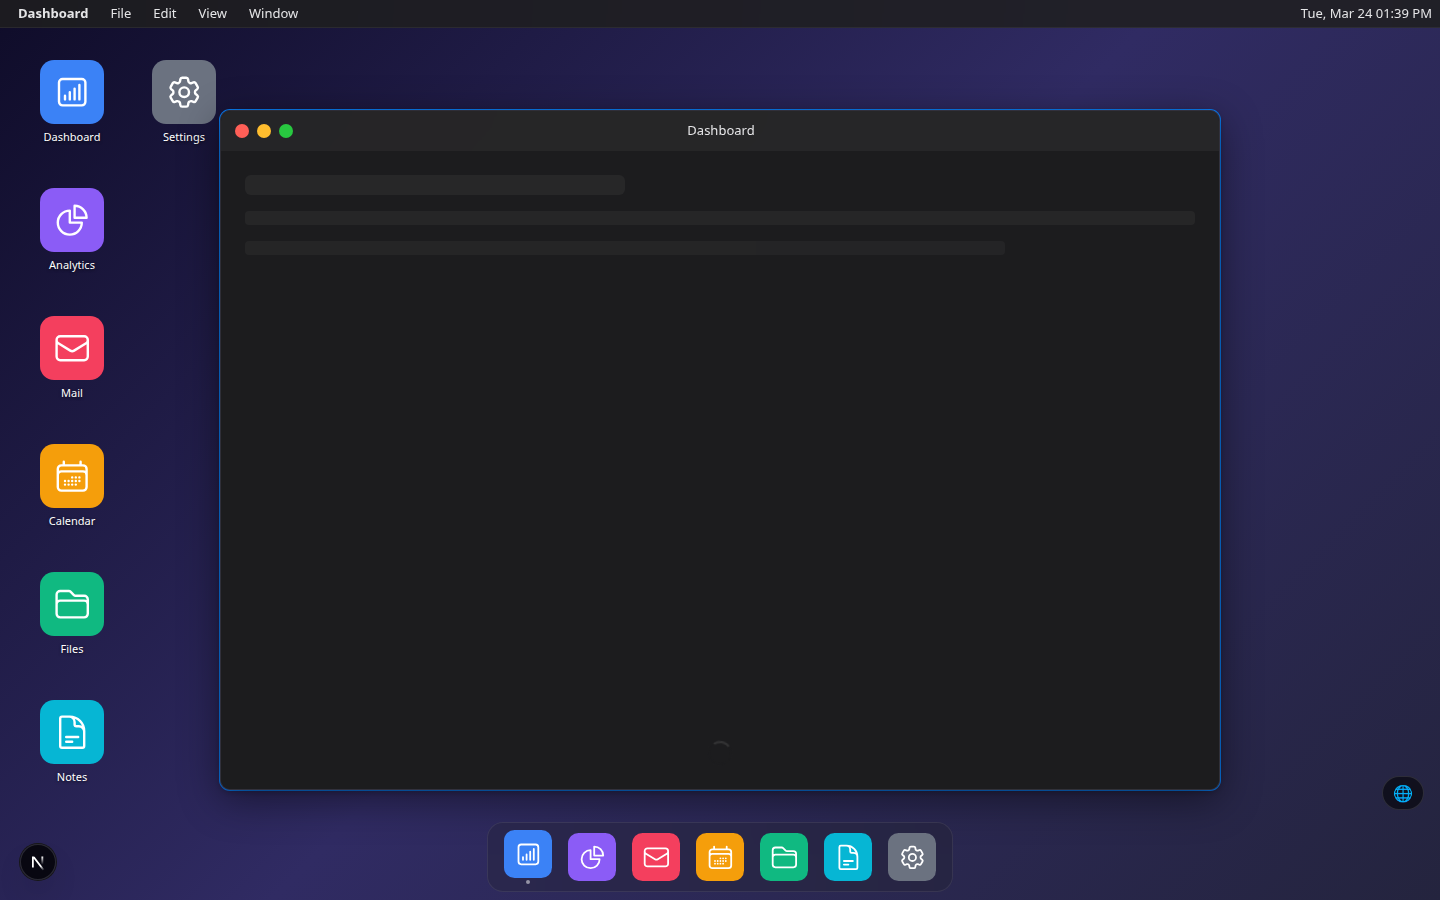Open the Files folder icon in the dock

pyautogui.click(x=783, y=856)
